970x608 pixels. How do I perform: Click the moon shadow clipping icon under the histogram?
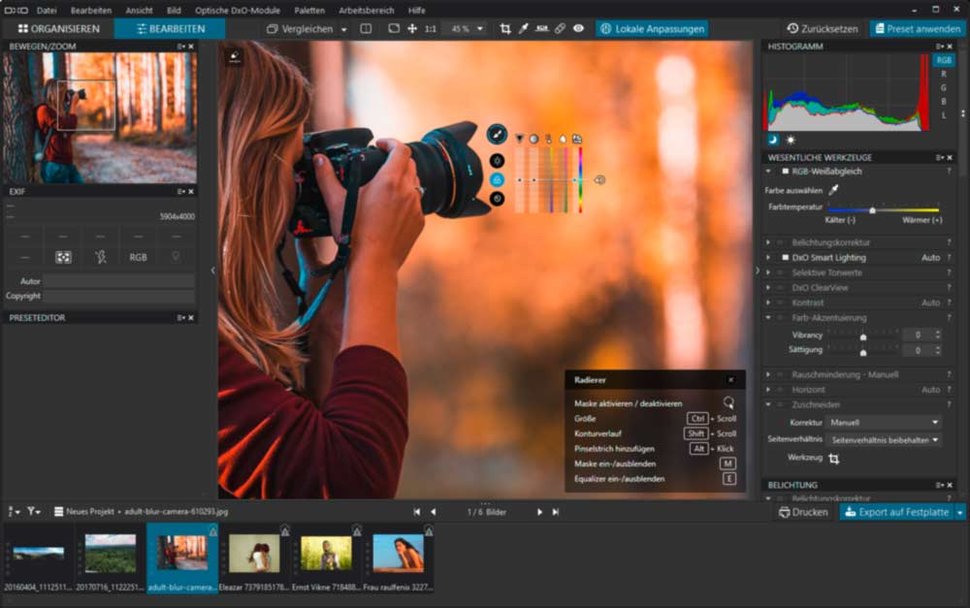tap(772, 139)
